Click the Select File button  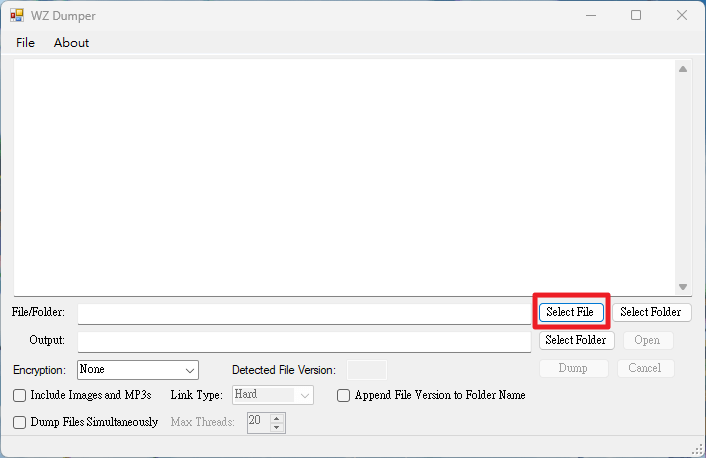coord(571,312)
